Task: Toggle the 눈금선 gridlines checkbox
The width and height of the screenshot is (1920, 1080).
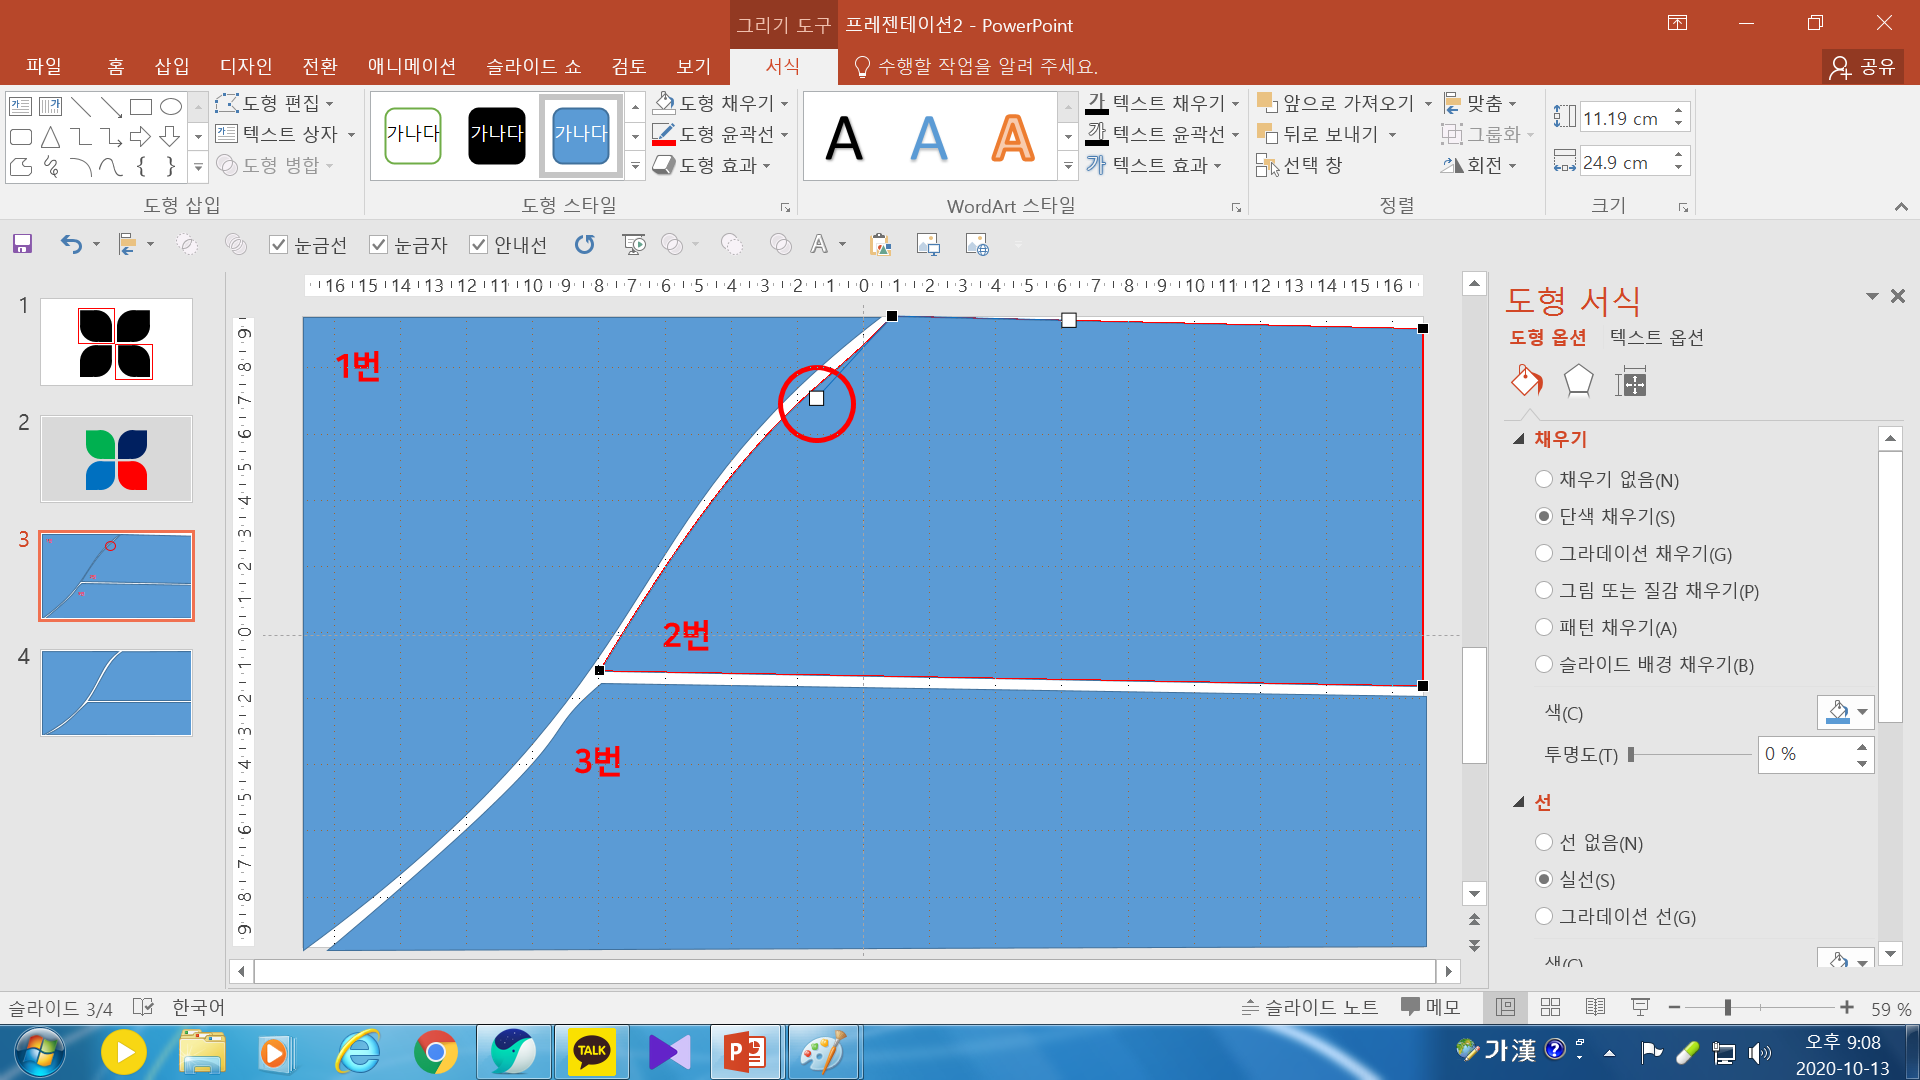Action: pos(279,245)
